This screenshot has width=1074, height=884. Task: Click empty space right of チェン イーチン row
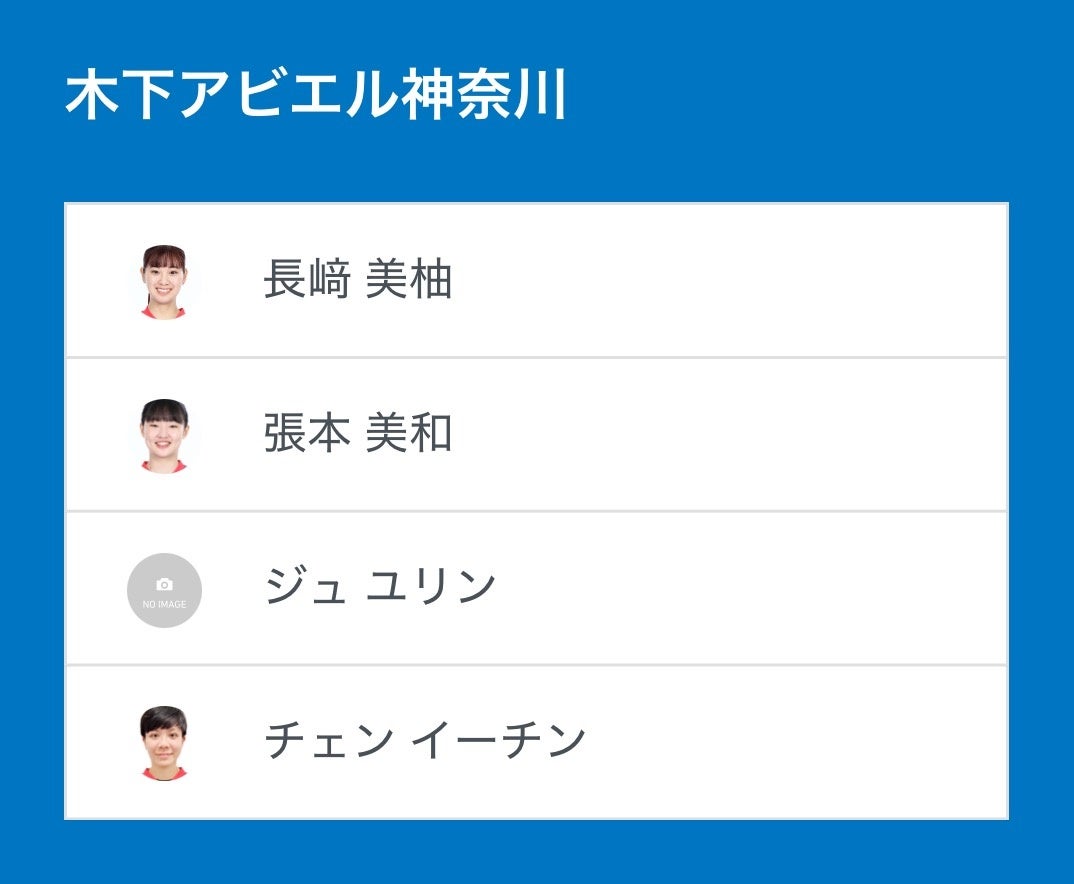[x=780, y=742]
